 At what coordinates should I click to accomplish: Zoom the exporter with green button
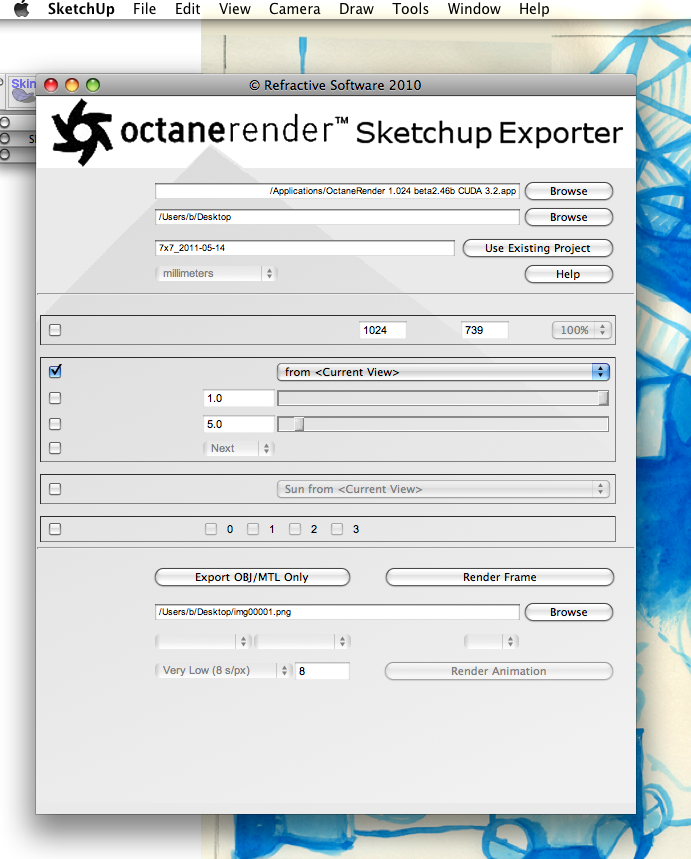click(x=93, y=85)
